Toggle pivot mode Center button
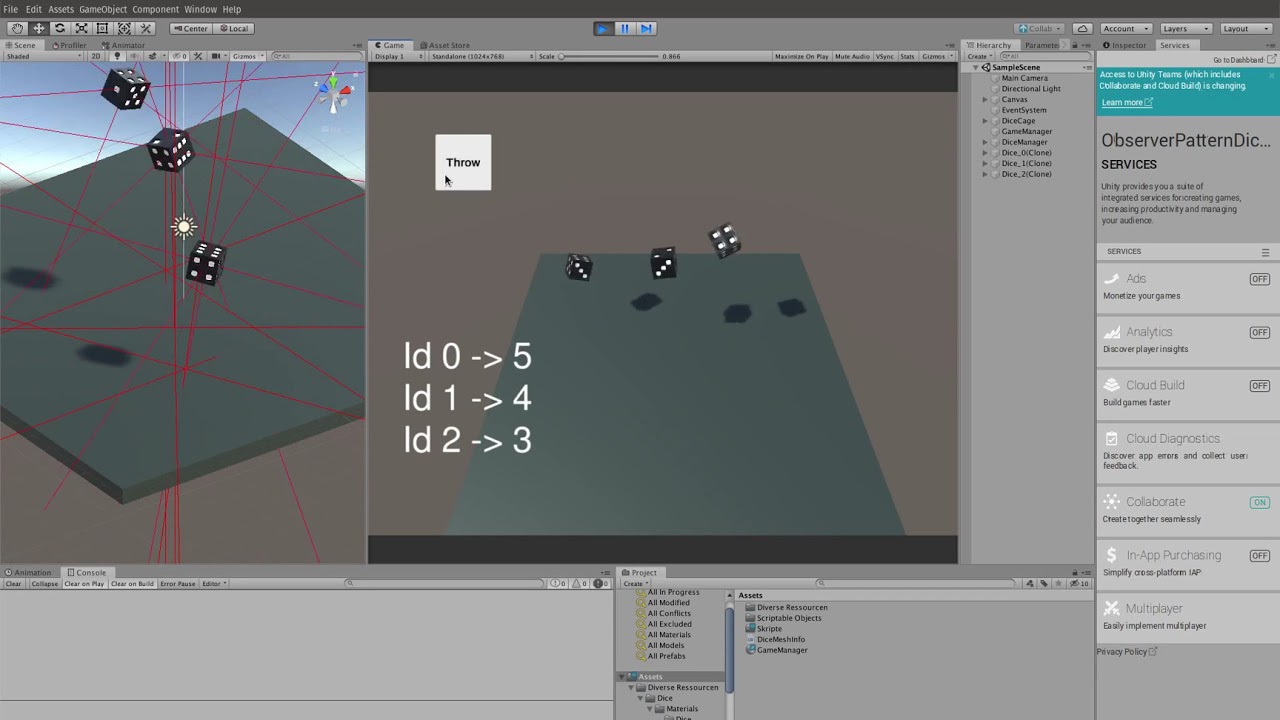This screenshot has width=1280, height=720. point(190,28)
